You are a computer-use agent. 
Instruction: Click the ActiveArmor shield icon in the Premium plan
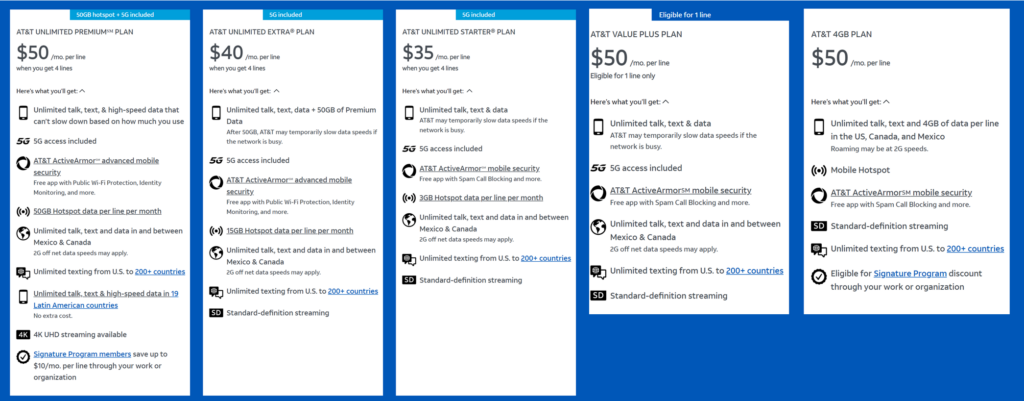point(24,163)
